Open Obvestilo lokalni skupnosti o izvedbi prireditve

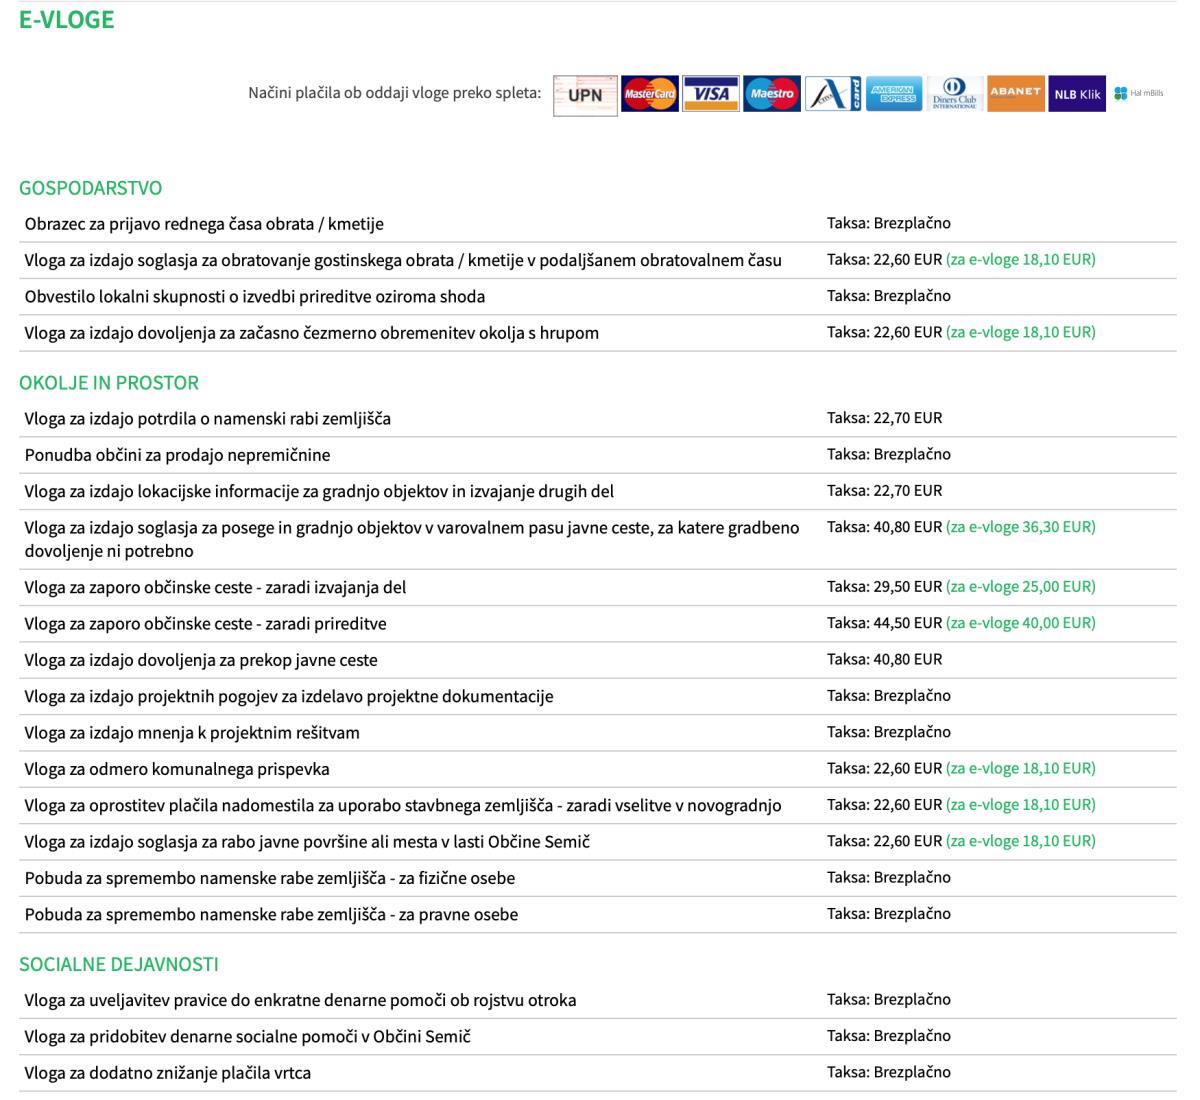click(255, 297)
